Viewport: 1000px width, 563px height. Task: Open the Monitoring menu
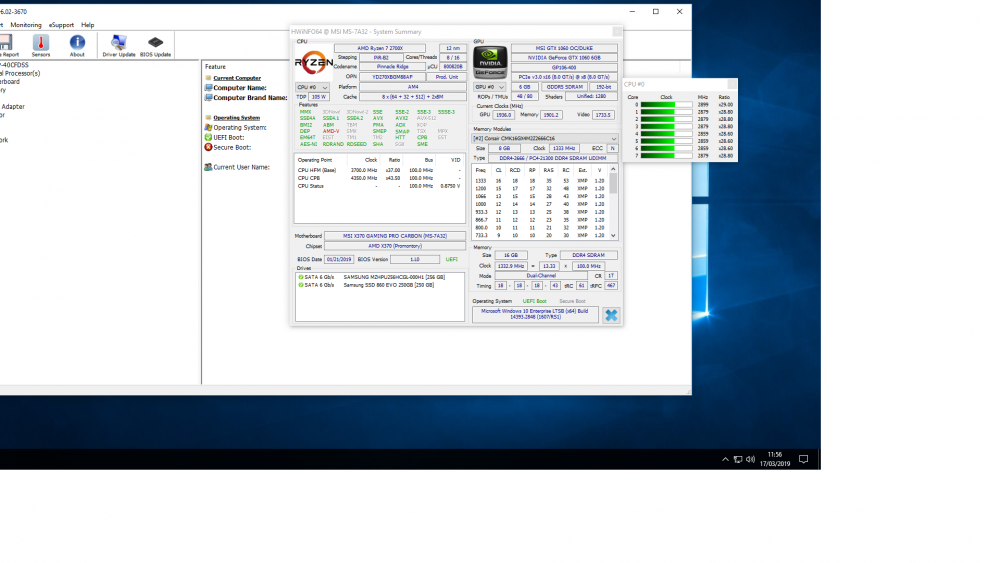pos(26,24)
